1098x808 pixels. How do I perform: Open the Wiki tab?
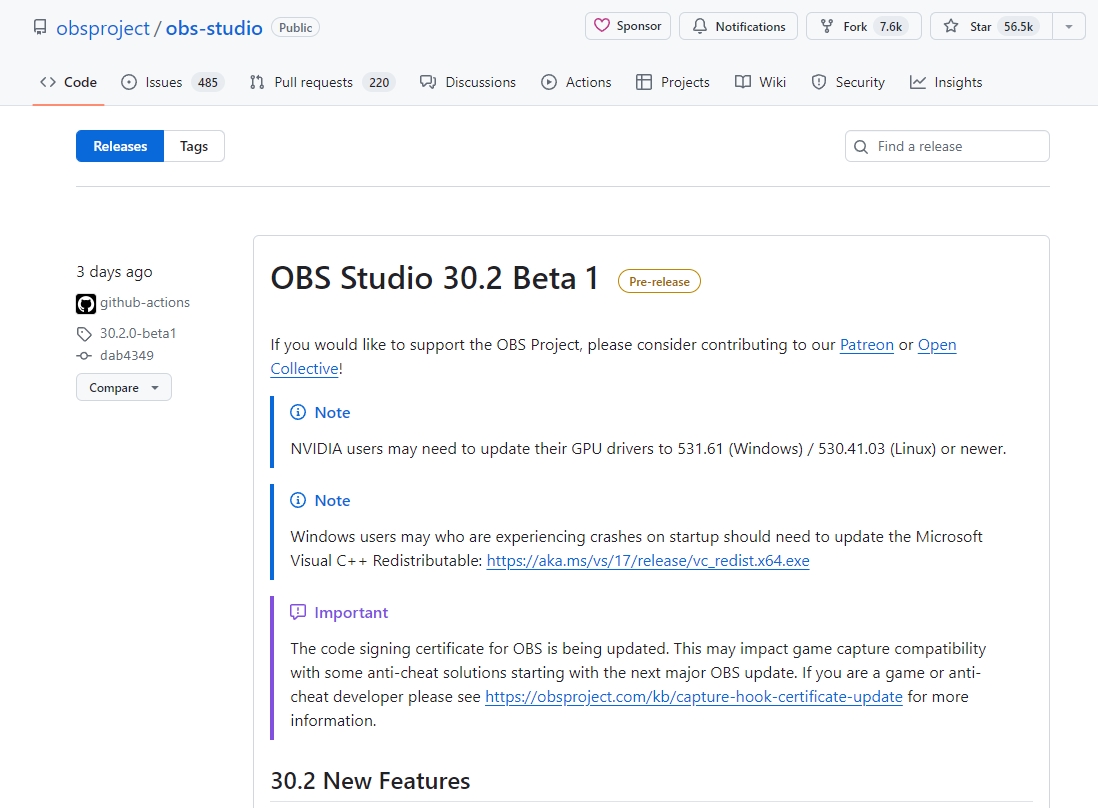[x=760, y=82]
